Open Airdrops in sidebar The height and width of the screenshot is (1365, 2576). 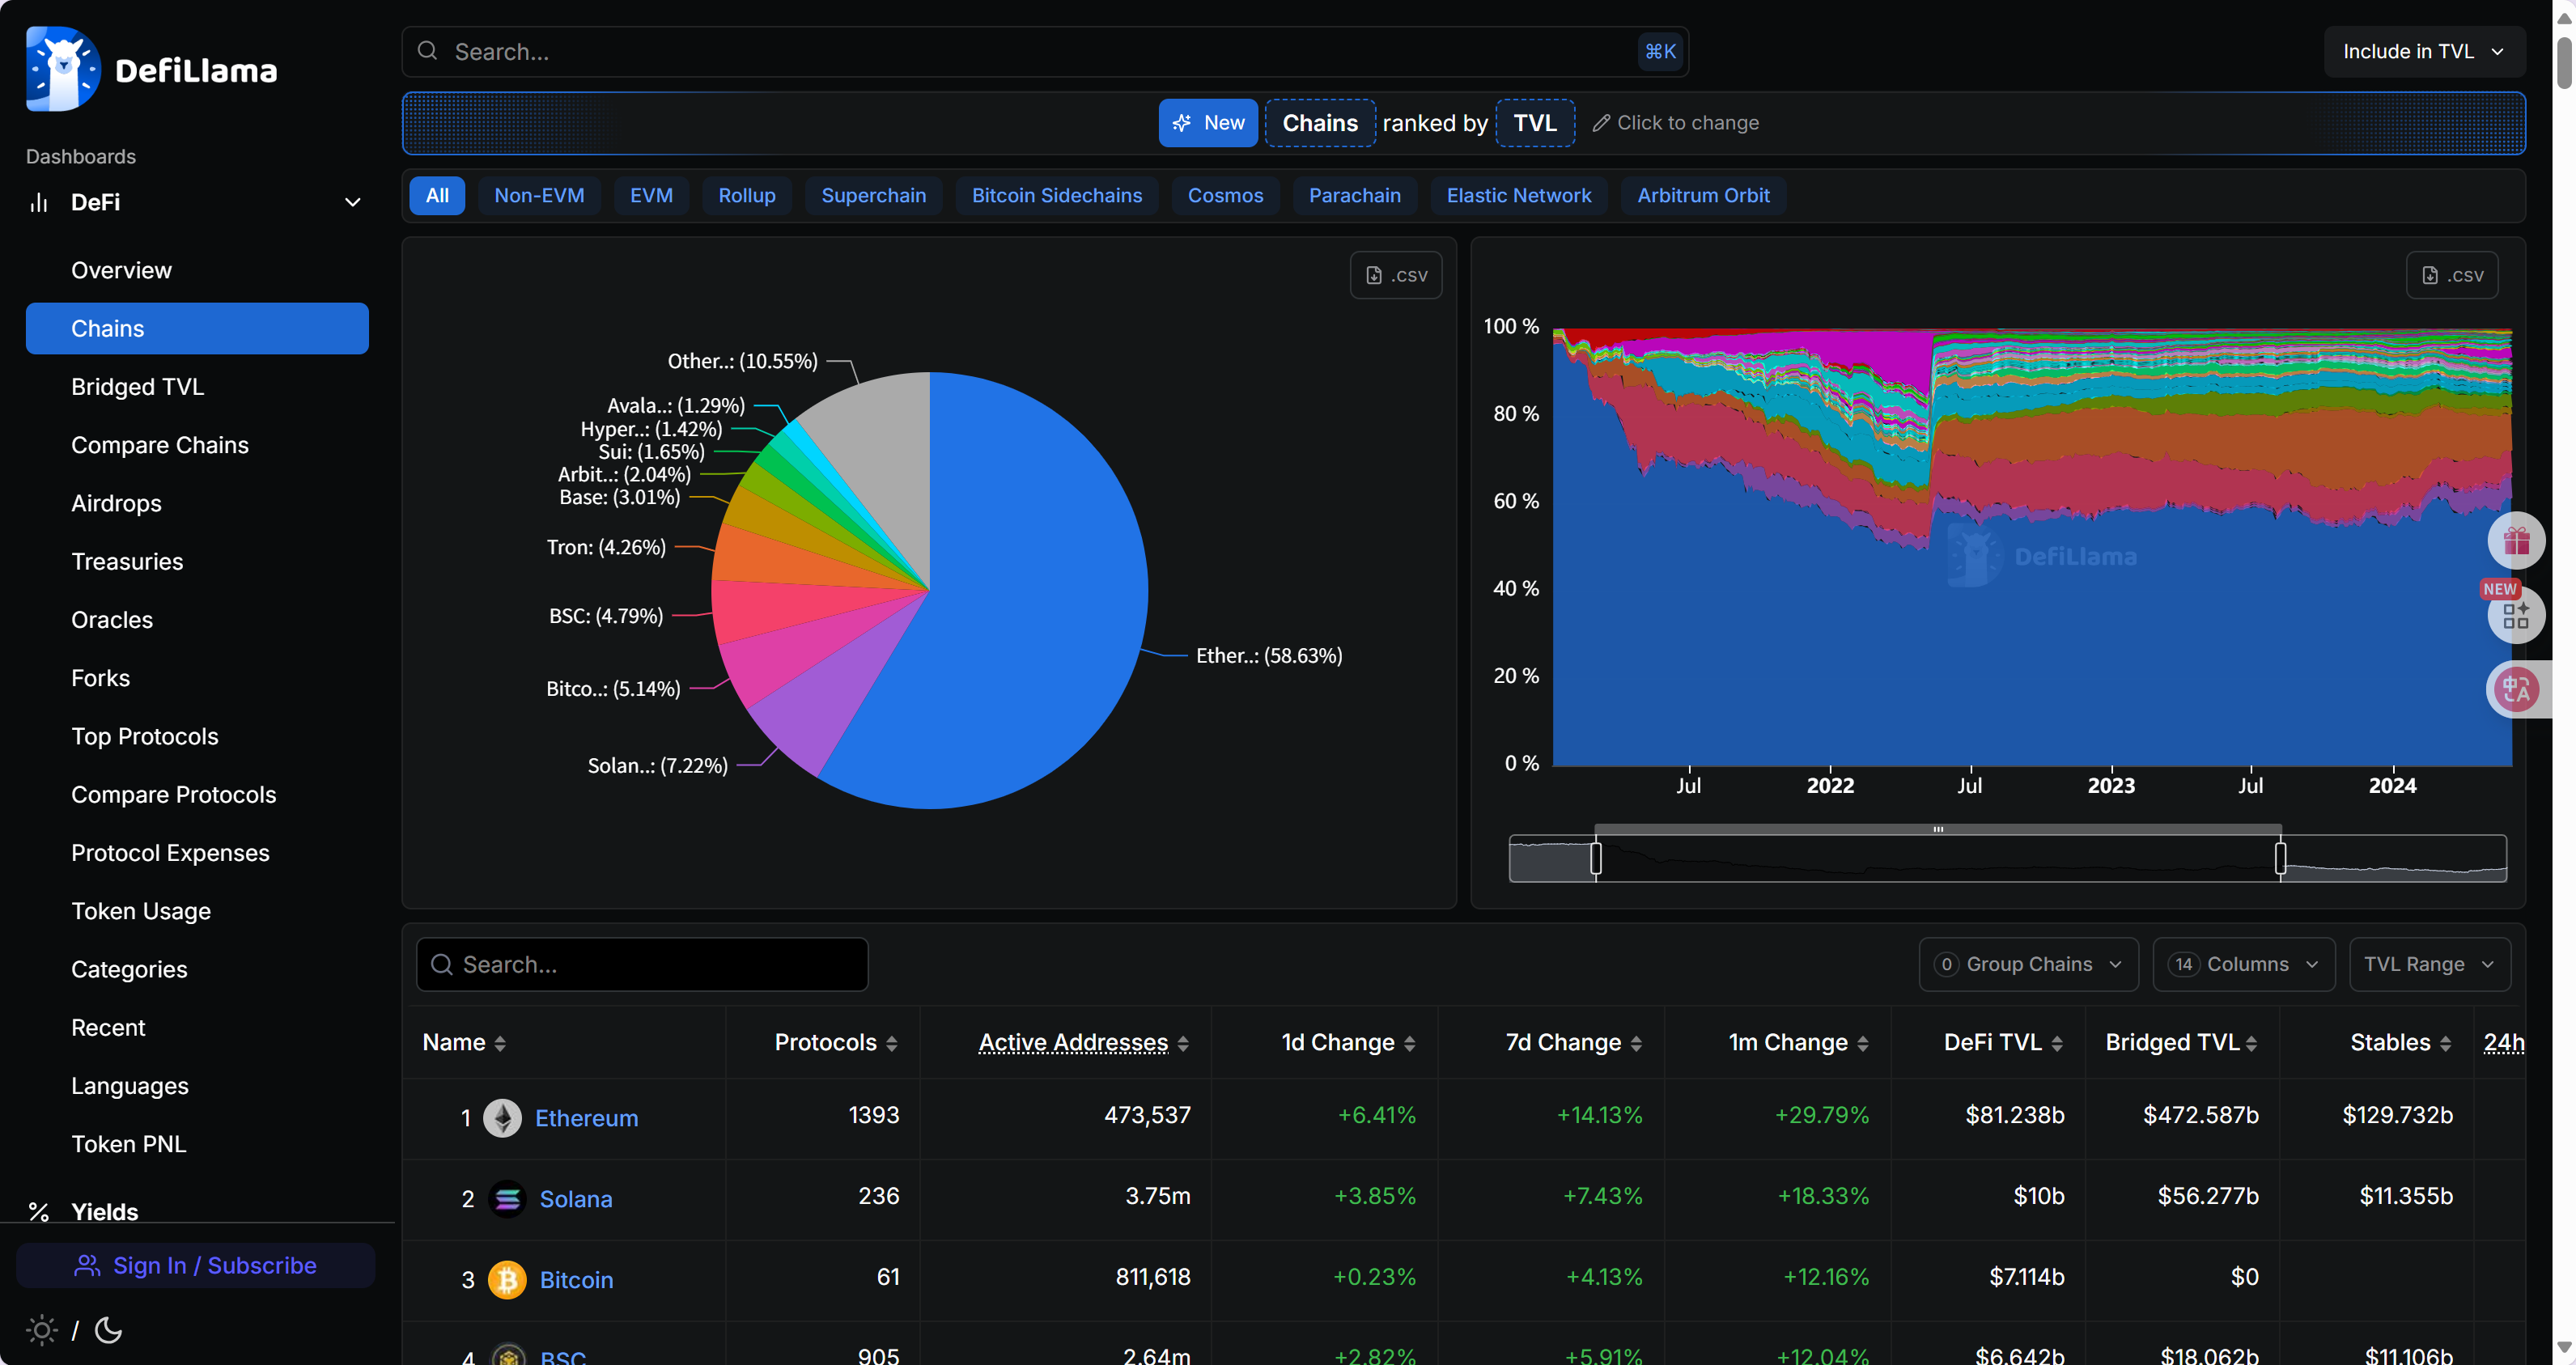coord(197,503)
